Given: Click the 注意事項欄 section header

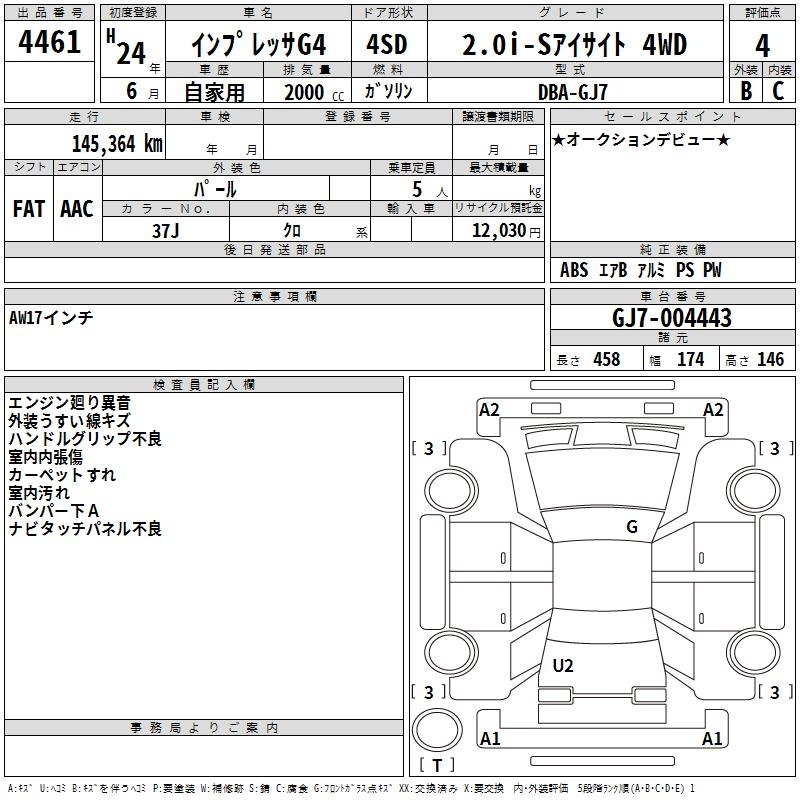Looking at the screenshot, I should click(275, 296).
